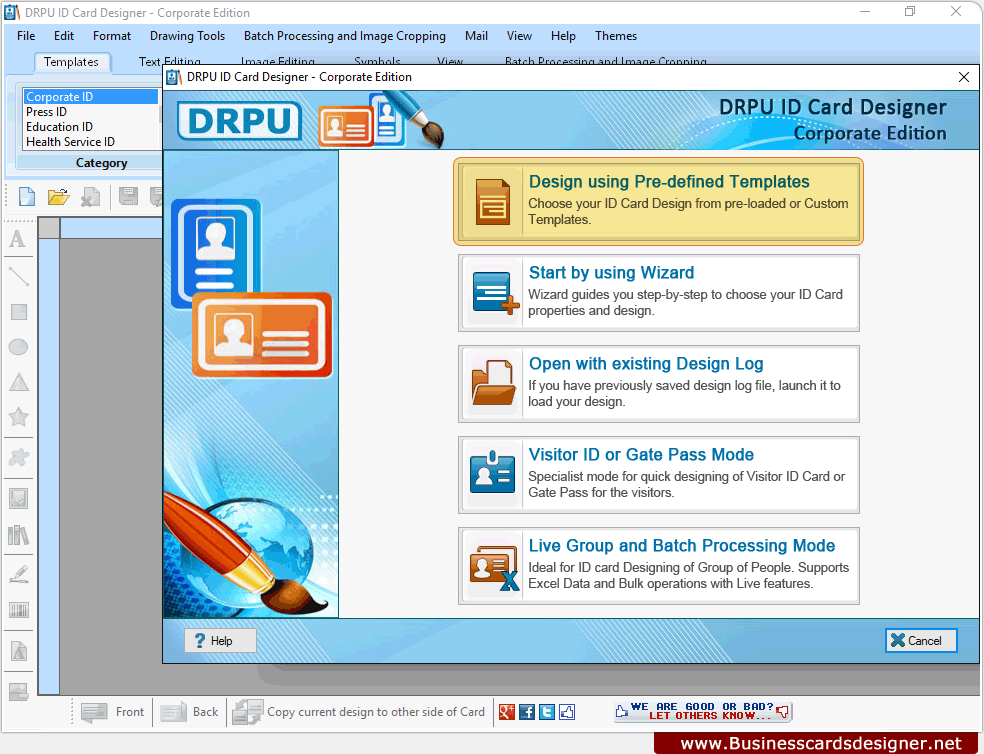
Task: Click the Help button in dialog
Action: pyautogui.click(x=220, y=640)
